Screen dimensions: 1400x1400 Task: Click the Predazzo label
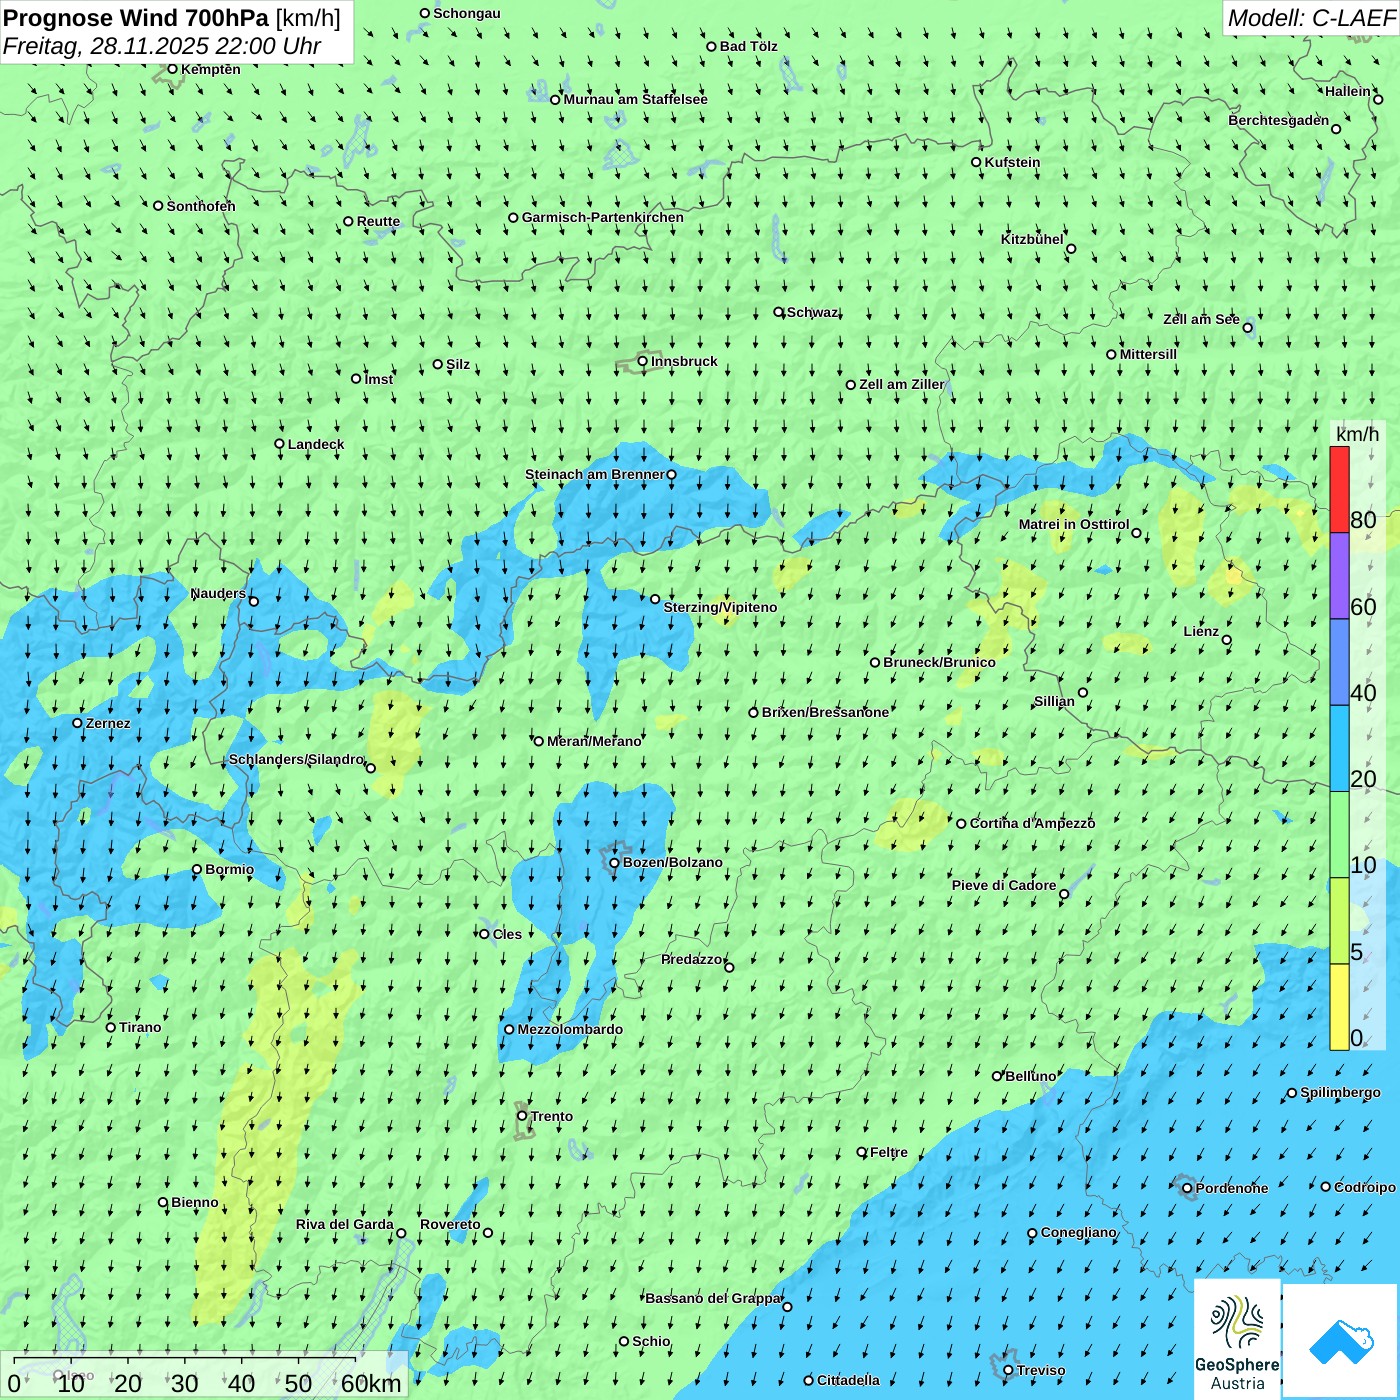click(x=692, y=959)
